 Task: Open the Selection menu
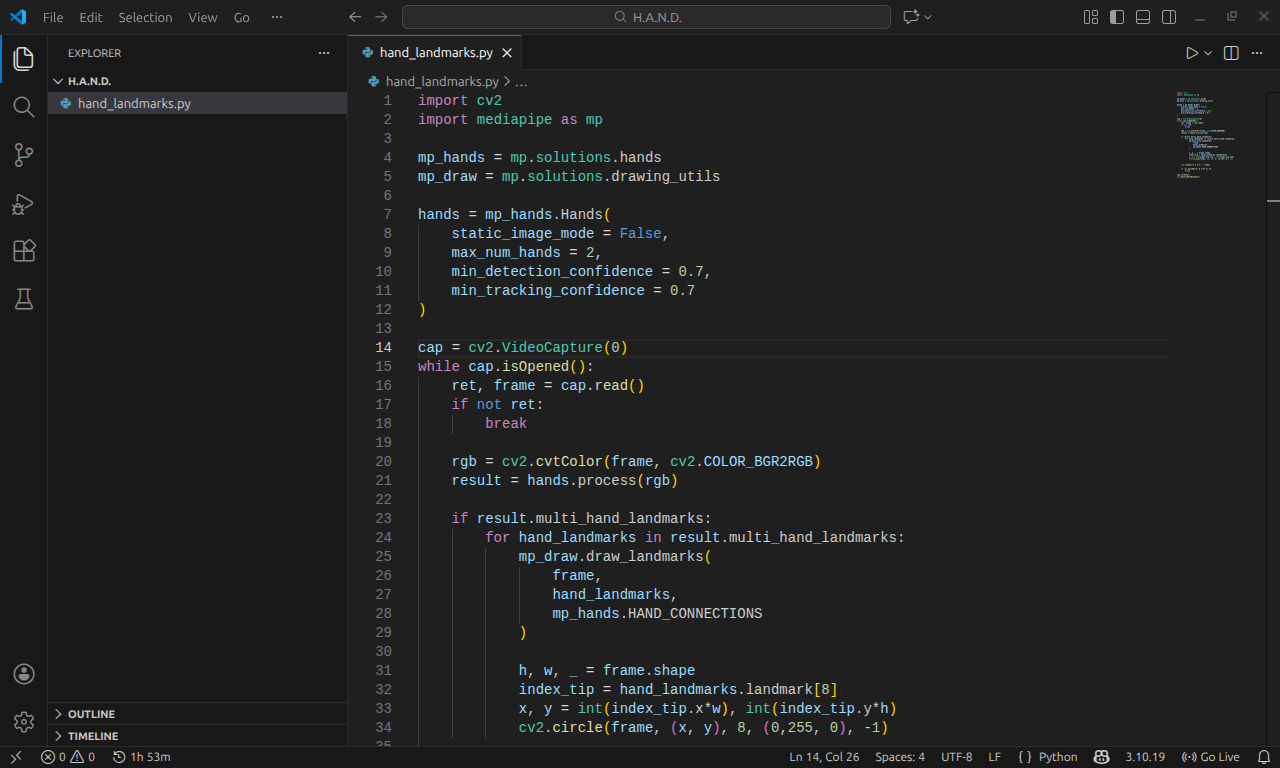coord(145,17)
